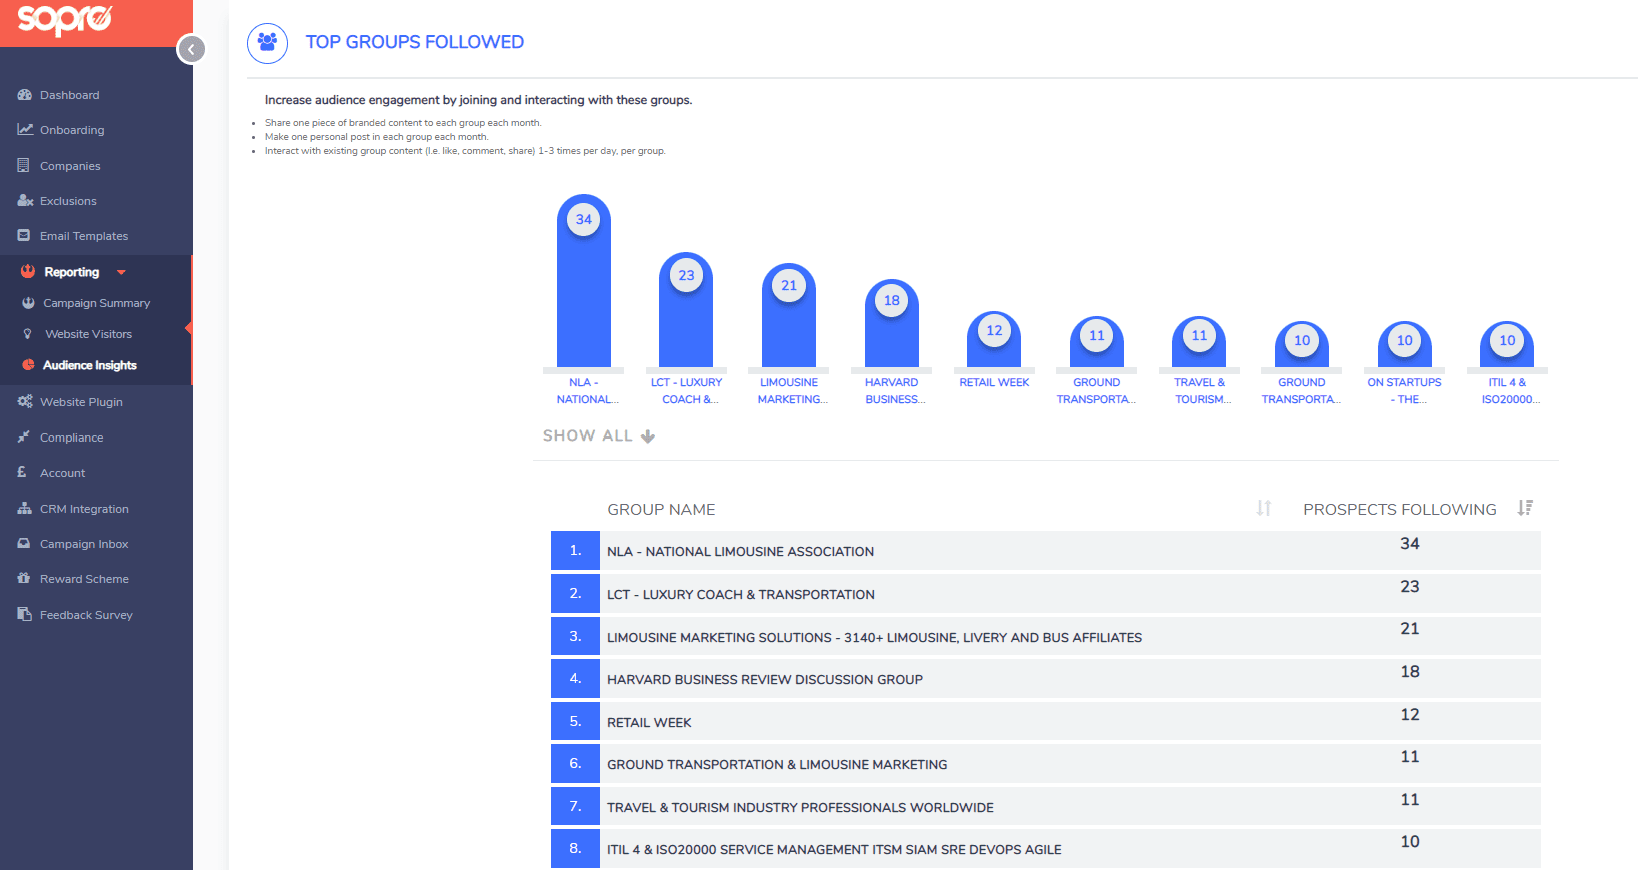This screenshot has height=870, width=1638.
Task: Click the On Startups bar
Action: point(1405,344)
